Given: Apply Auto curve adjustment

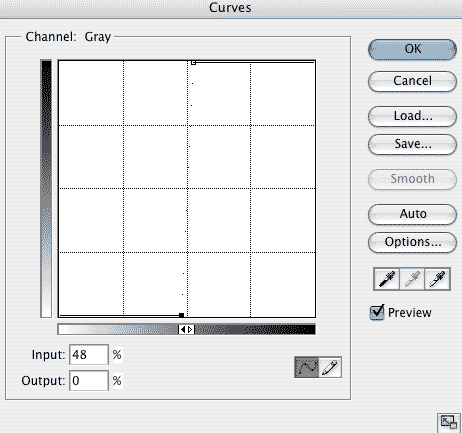Looking at the screenshot, I should 412,214.
